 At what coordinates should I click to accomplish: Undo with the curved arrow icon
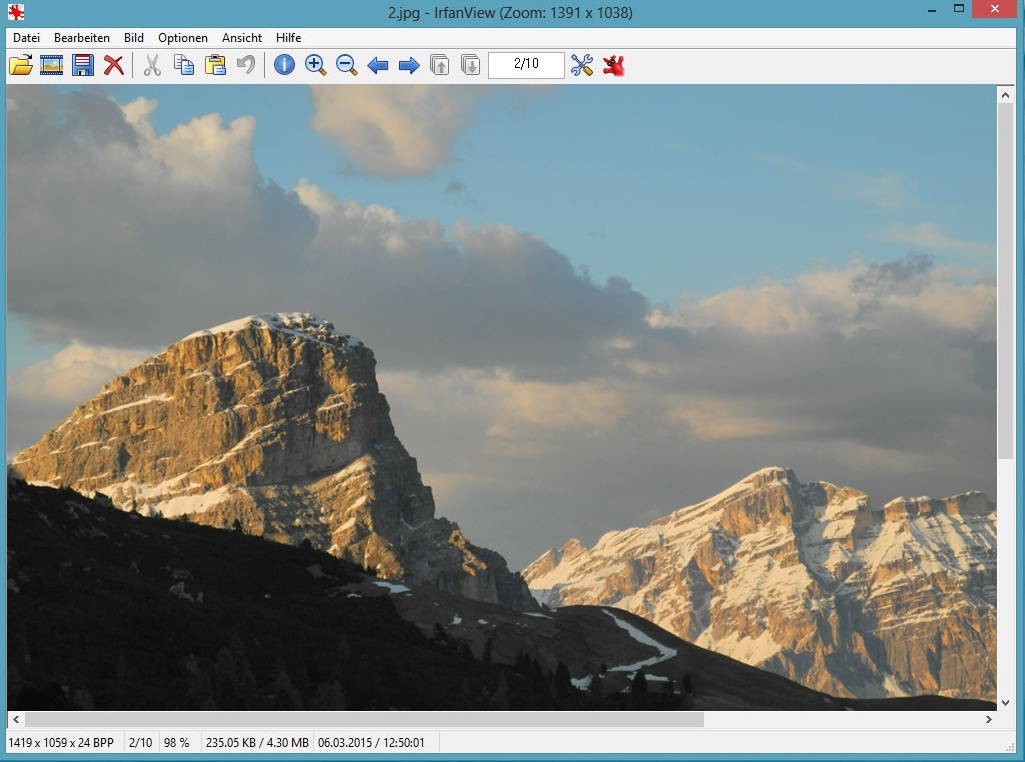click(246, 65)
